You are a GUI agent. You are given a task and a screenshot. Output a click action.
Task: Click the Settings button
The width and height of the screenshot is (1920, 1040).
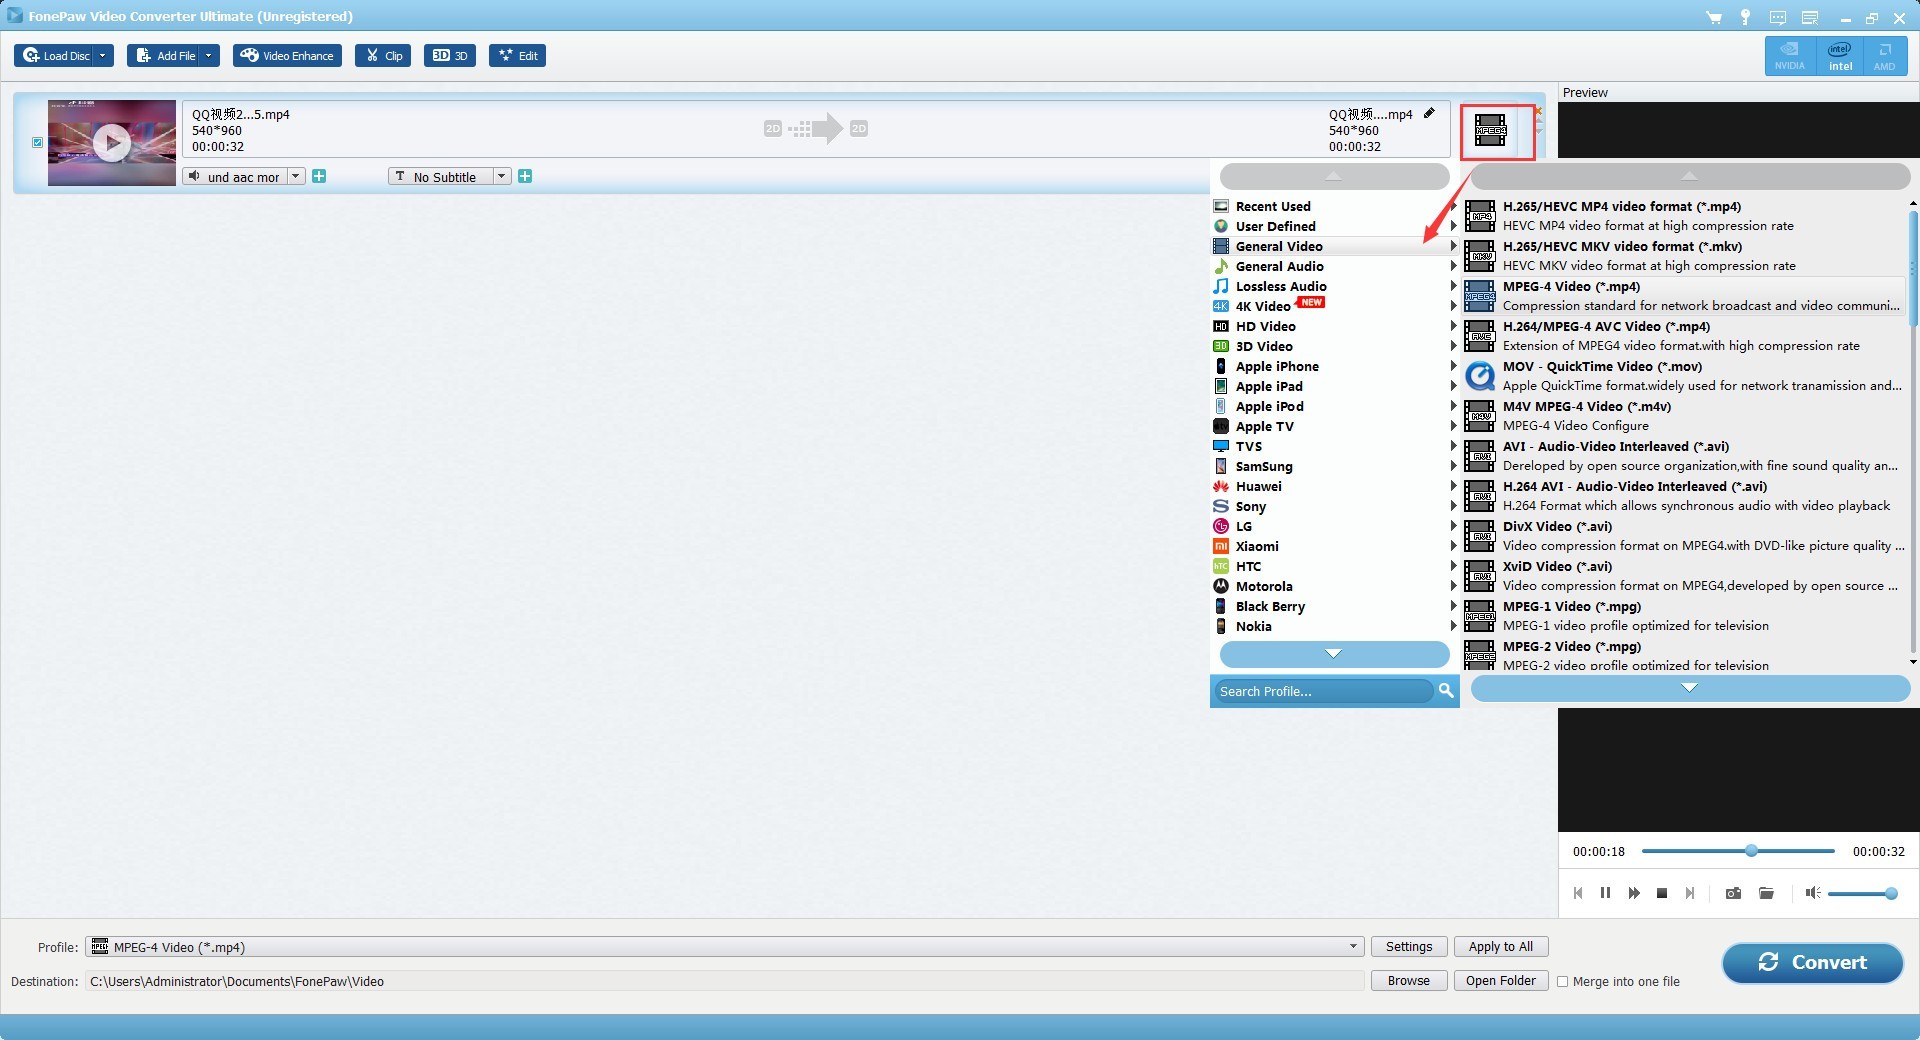point(1409,947)
